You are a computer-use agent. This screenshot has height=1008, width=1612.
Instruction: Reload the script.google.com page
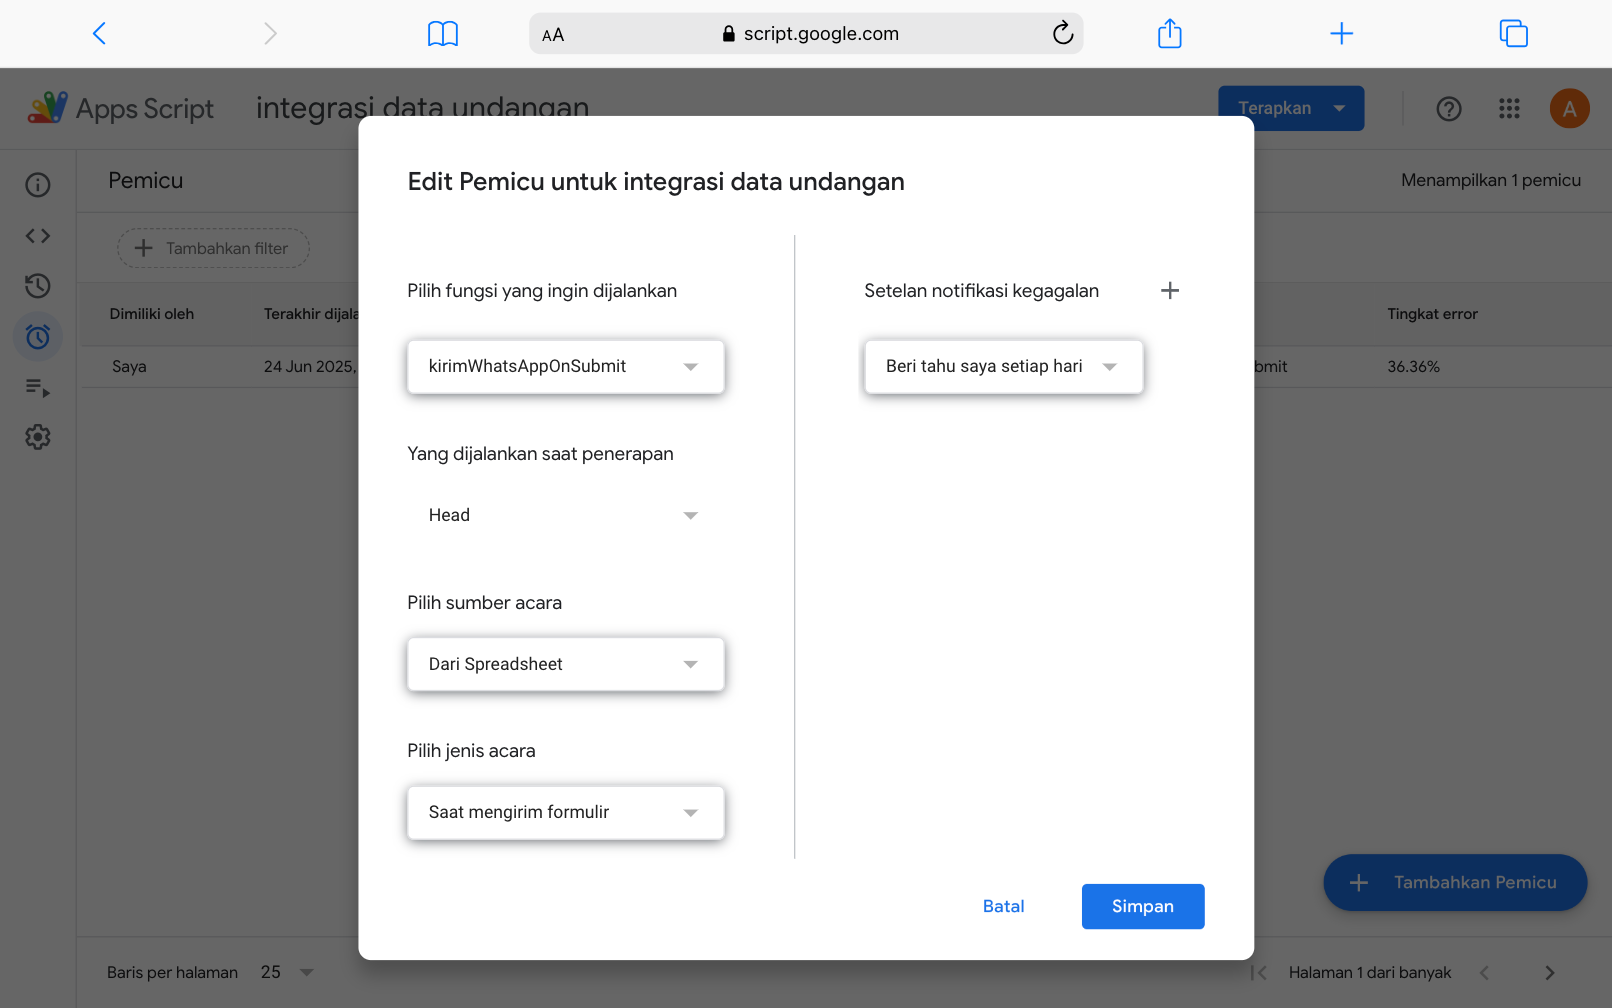click(x=1062, y=34)
